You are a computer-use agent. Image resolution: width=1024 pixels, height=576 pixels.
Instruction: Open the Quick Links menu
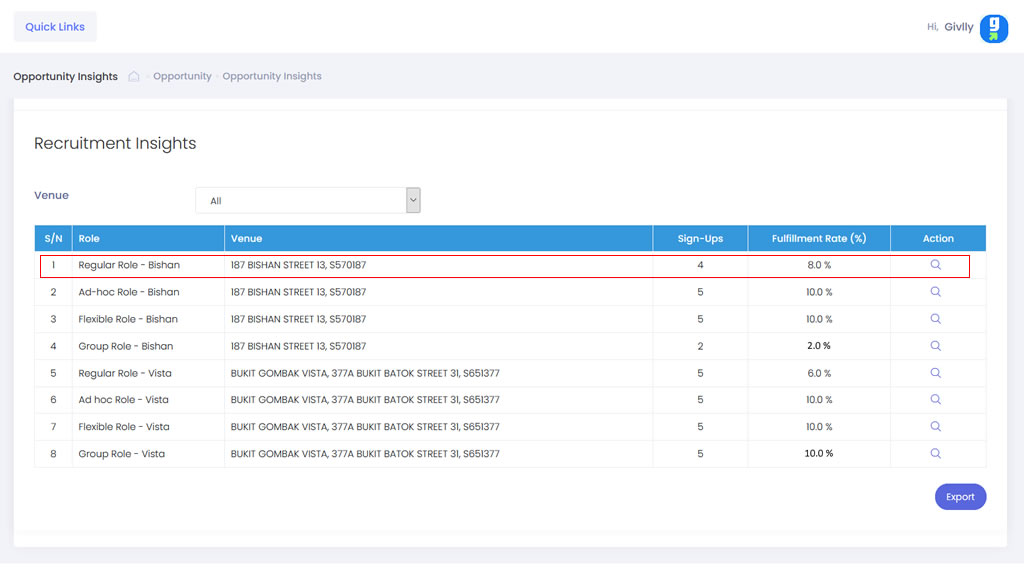[55, 27]
